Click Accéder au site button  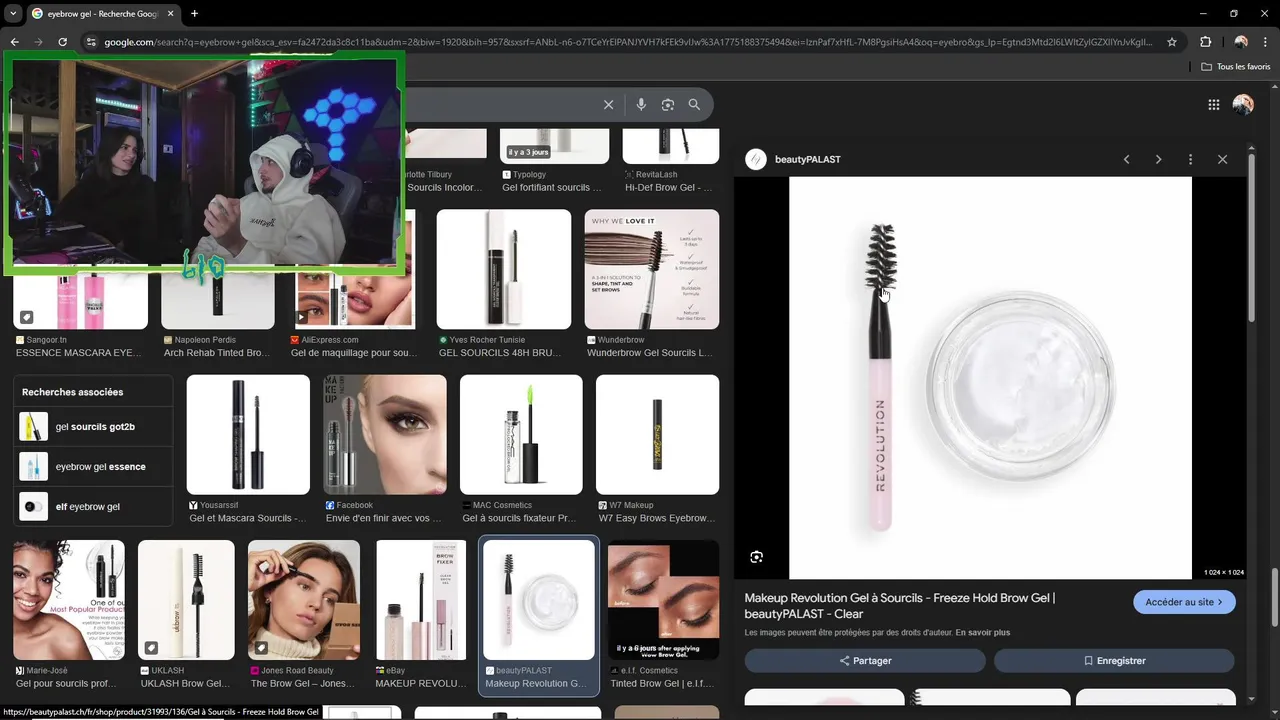(x=1184, y=602)
